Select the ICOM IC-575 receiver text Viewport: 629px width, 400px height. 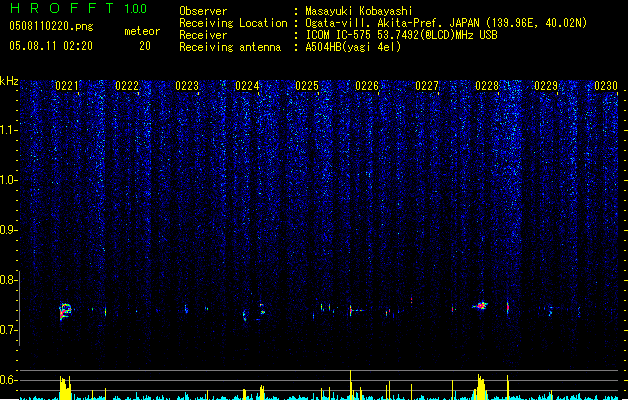(402, 35)
